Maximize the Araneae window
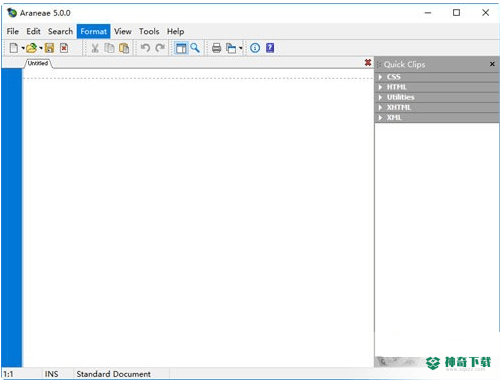This screenshot has height=381, width=500. pos(456,13)
